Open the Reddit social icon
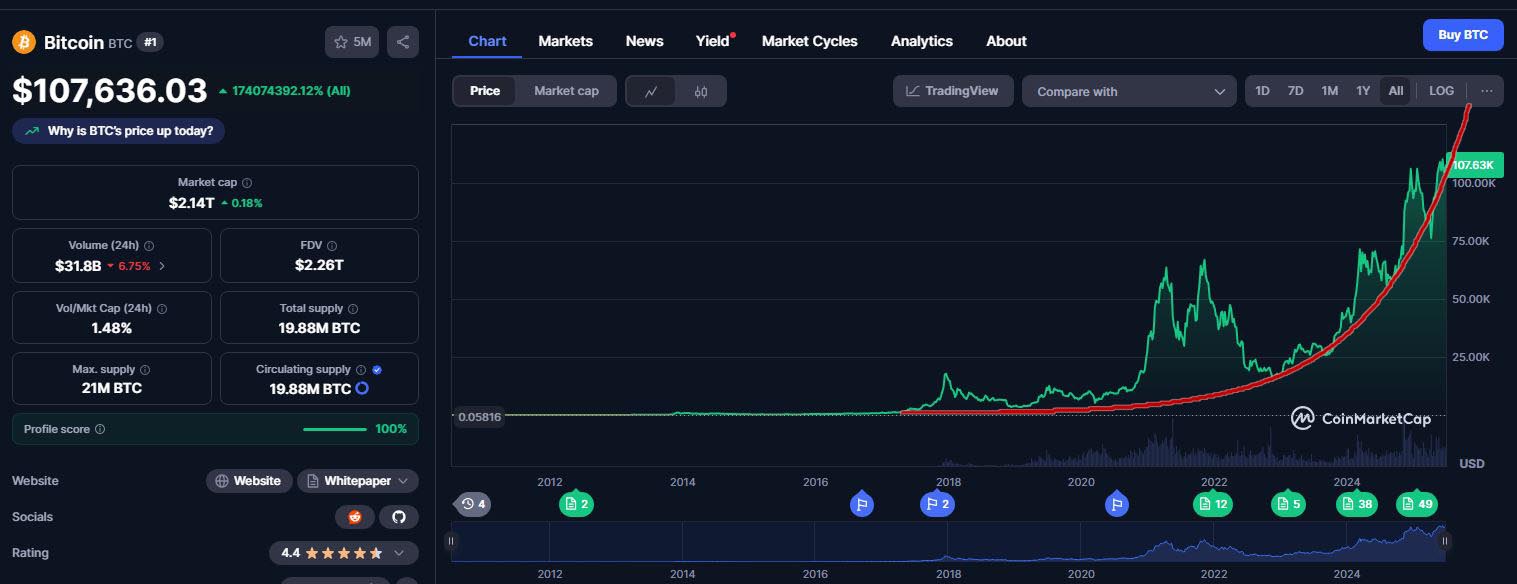Screen dimensions: 1517x584 click(354, 517)
